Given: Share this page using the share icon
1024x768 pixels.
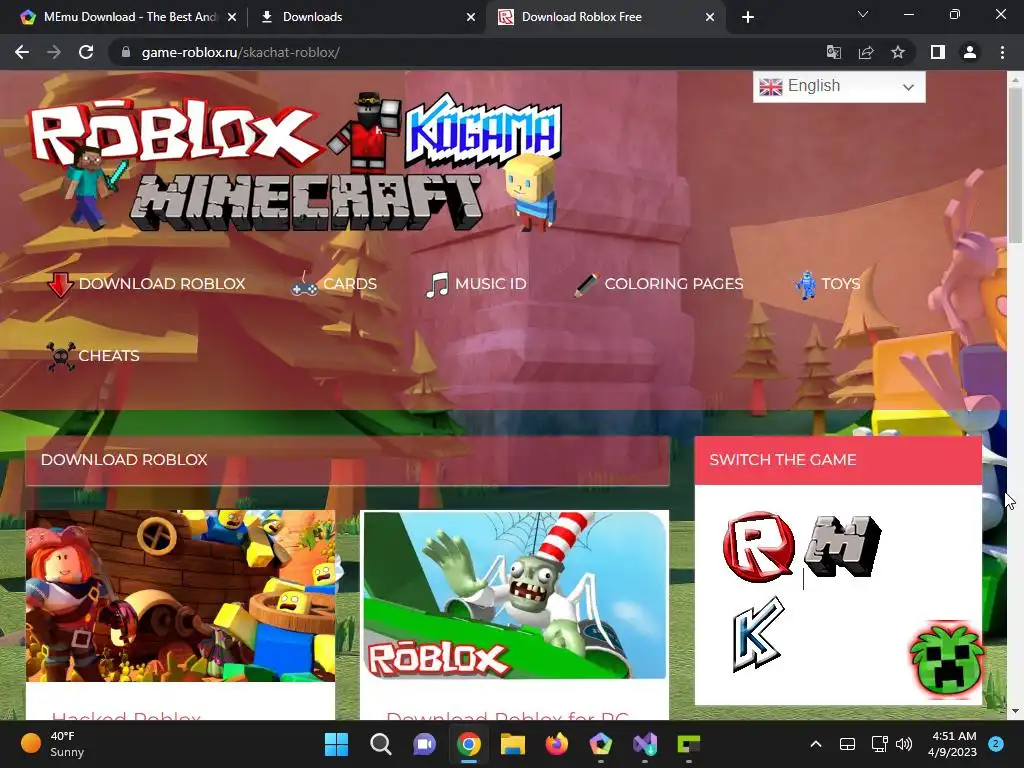Looking at the screenshot, I should pos(866,52).
